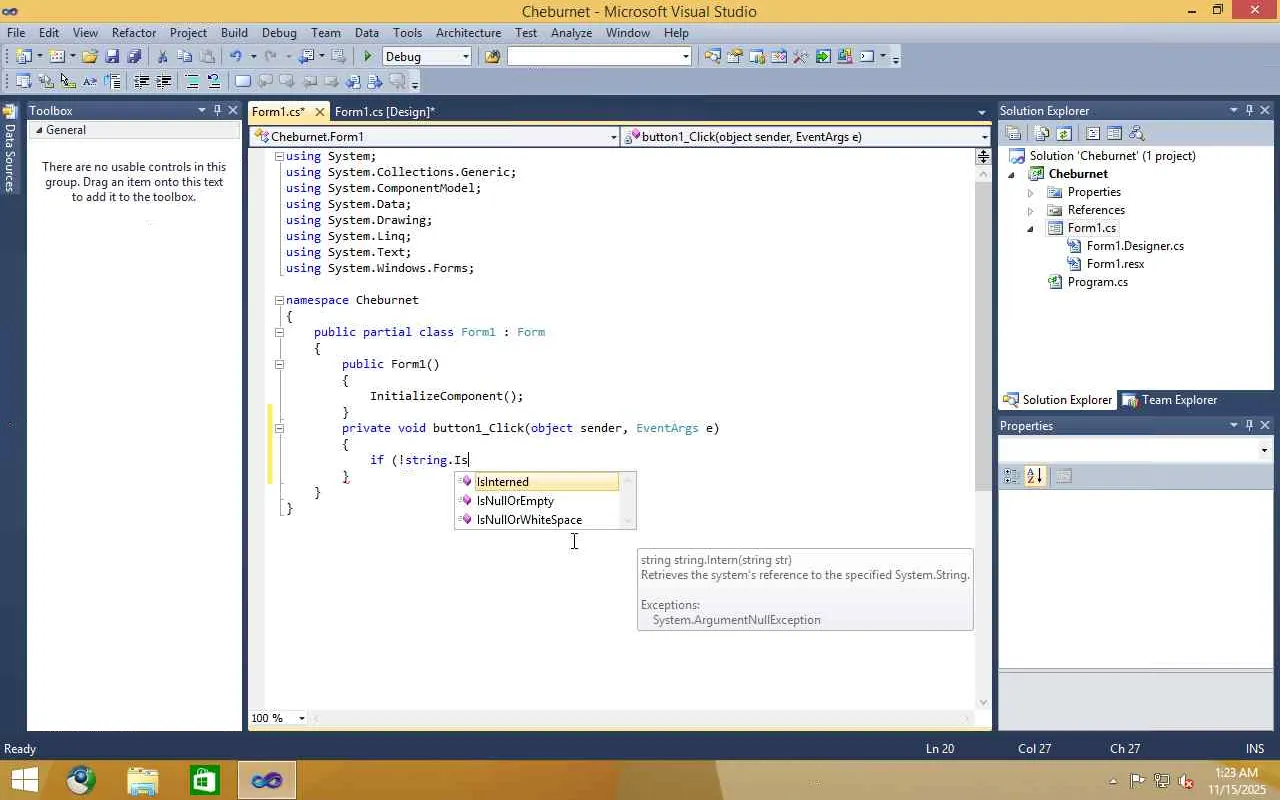Viewport: 1280px width, 800px height.
Task: Click the Undo arrow icon
Action: [236, 57]
